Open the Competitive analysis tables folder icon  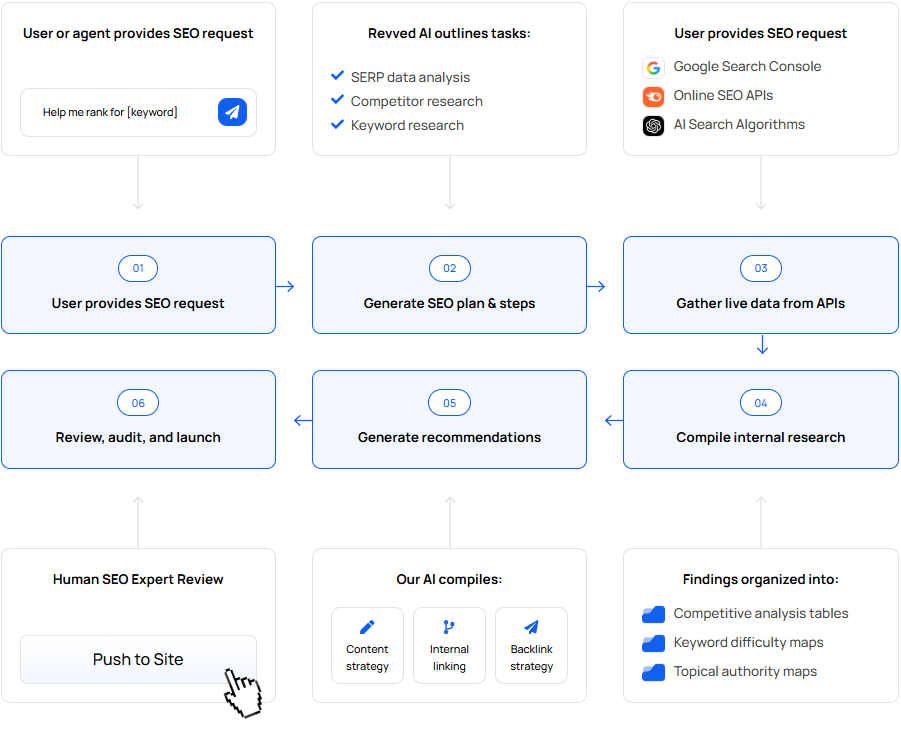point(653,614)
